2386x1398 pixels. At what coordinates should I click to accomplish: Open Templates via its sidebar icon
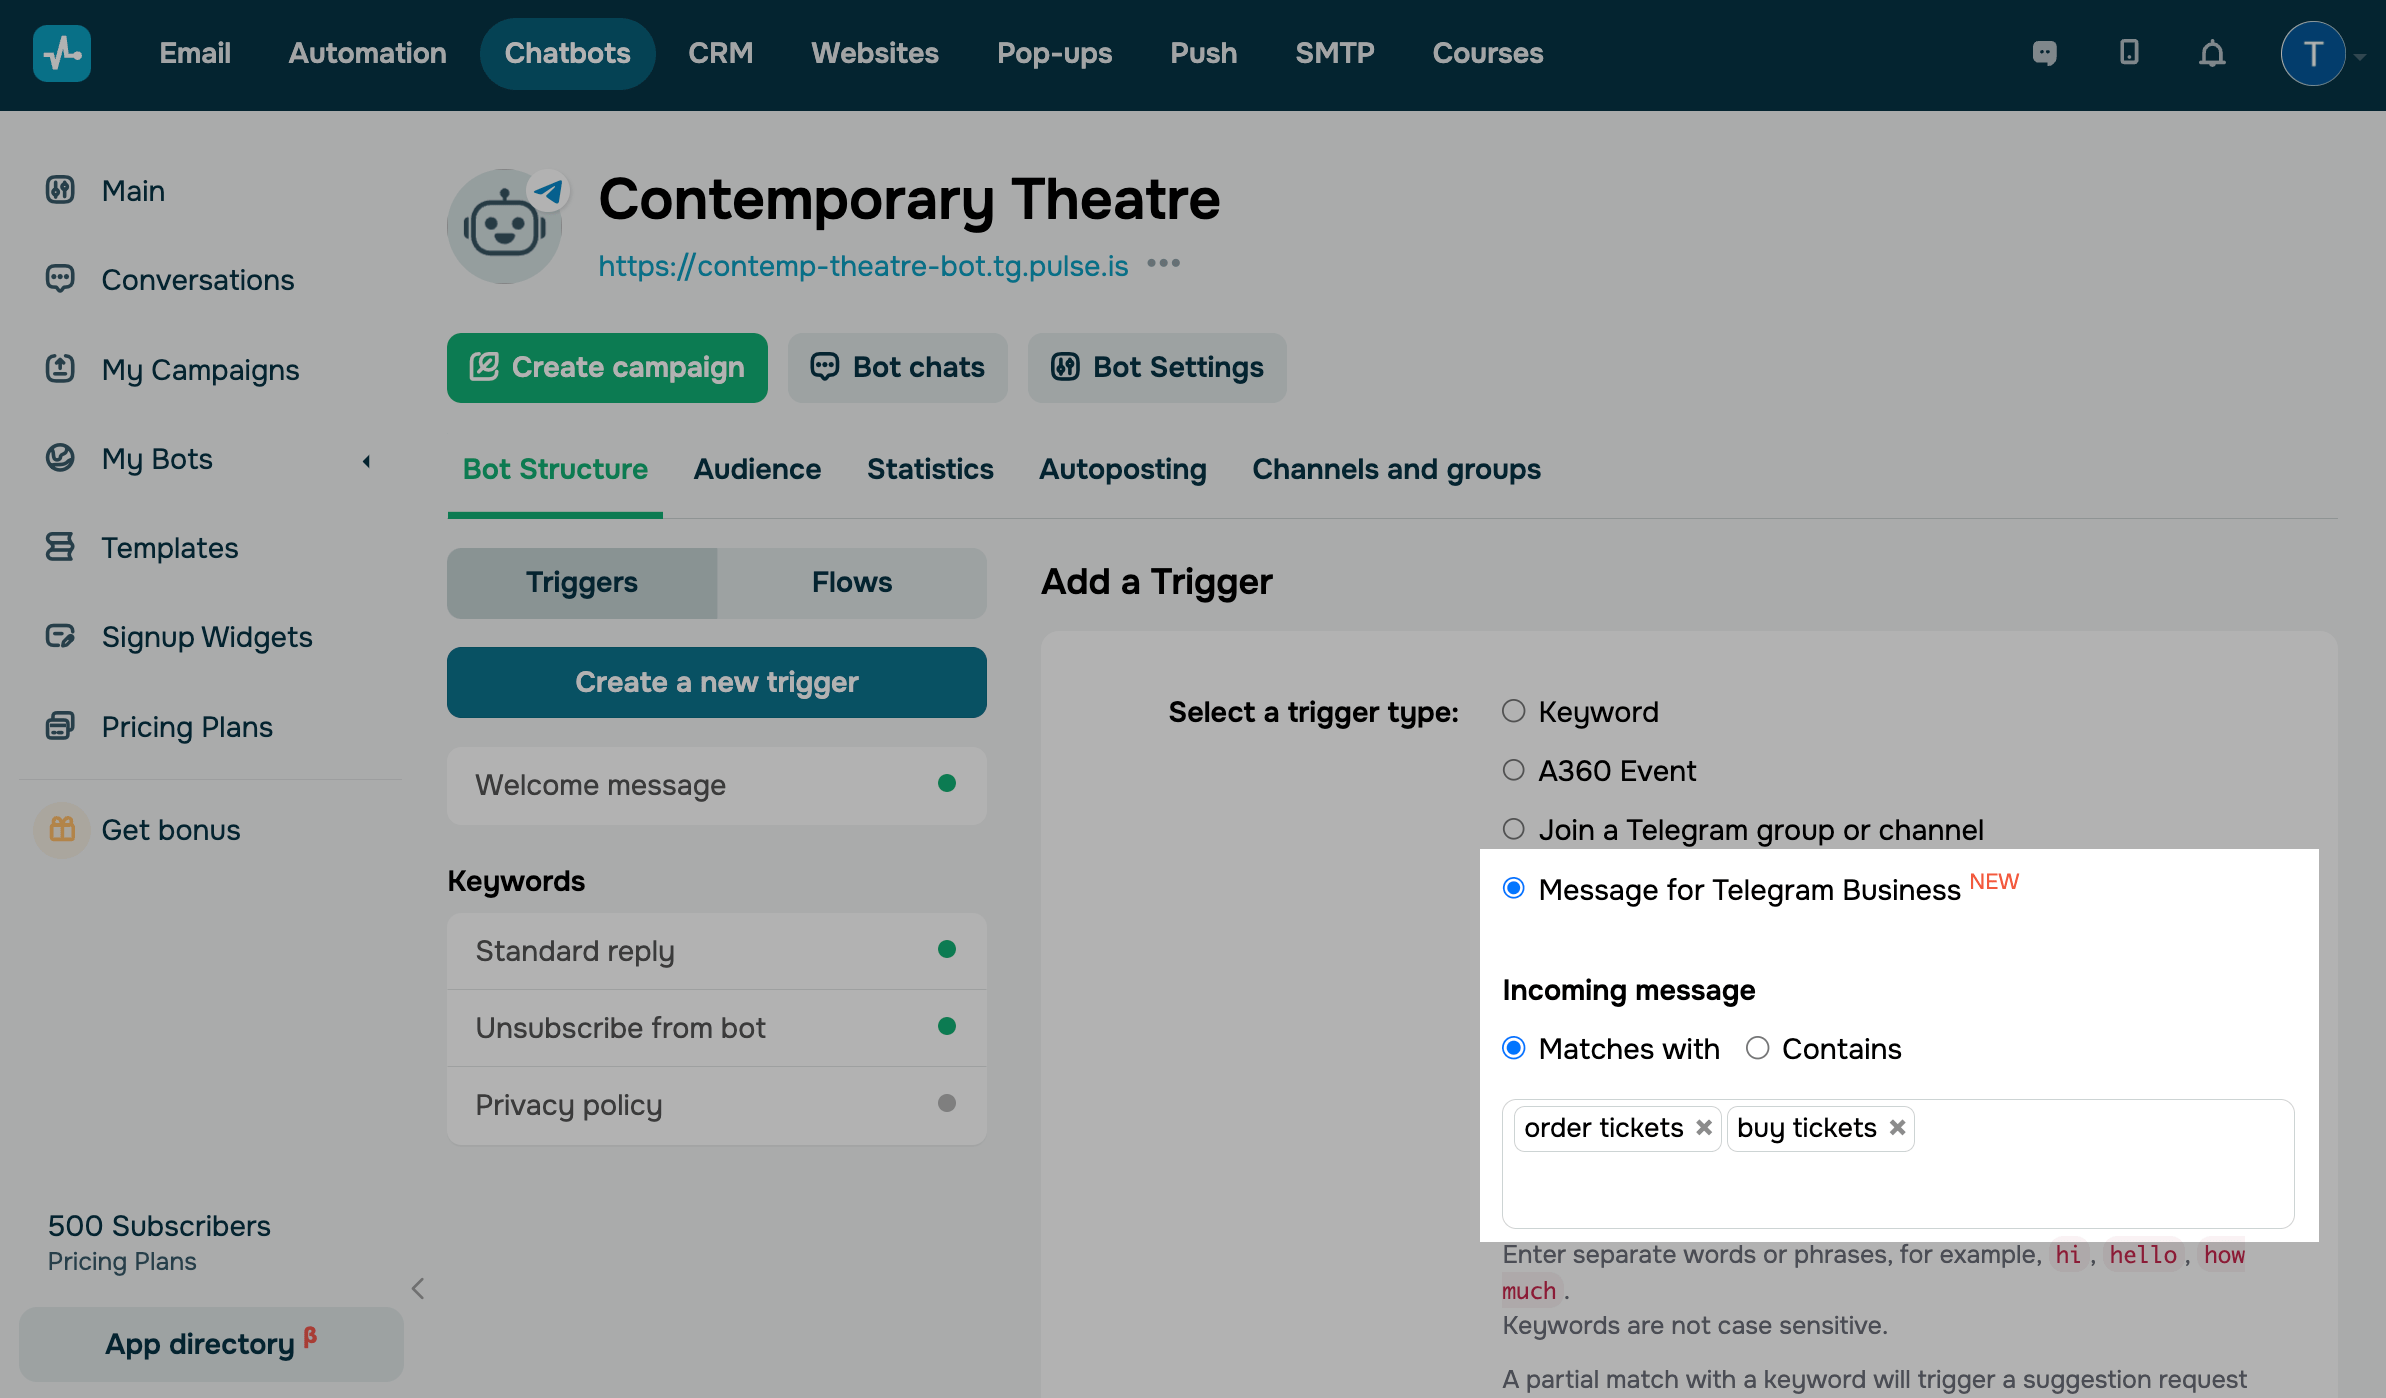pos(60,547)
